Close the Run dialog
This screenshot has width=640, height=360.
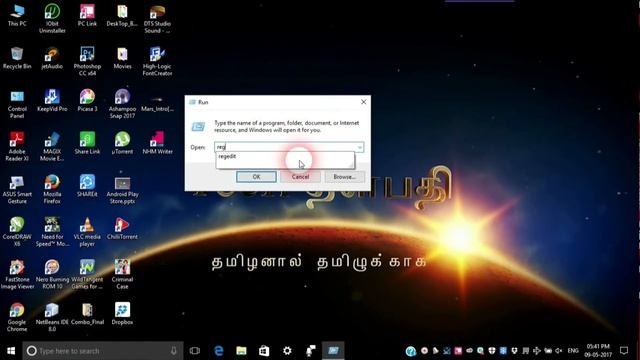pos(363,102)
